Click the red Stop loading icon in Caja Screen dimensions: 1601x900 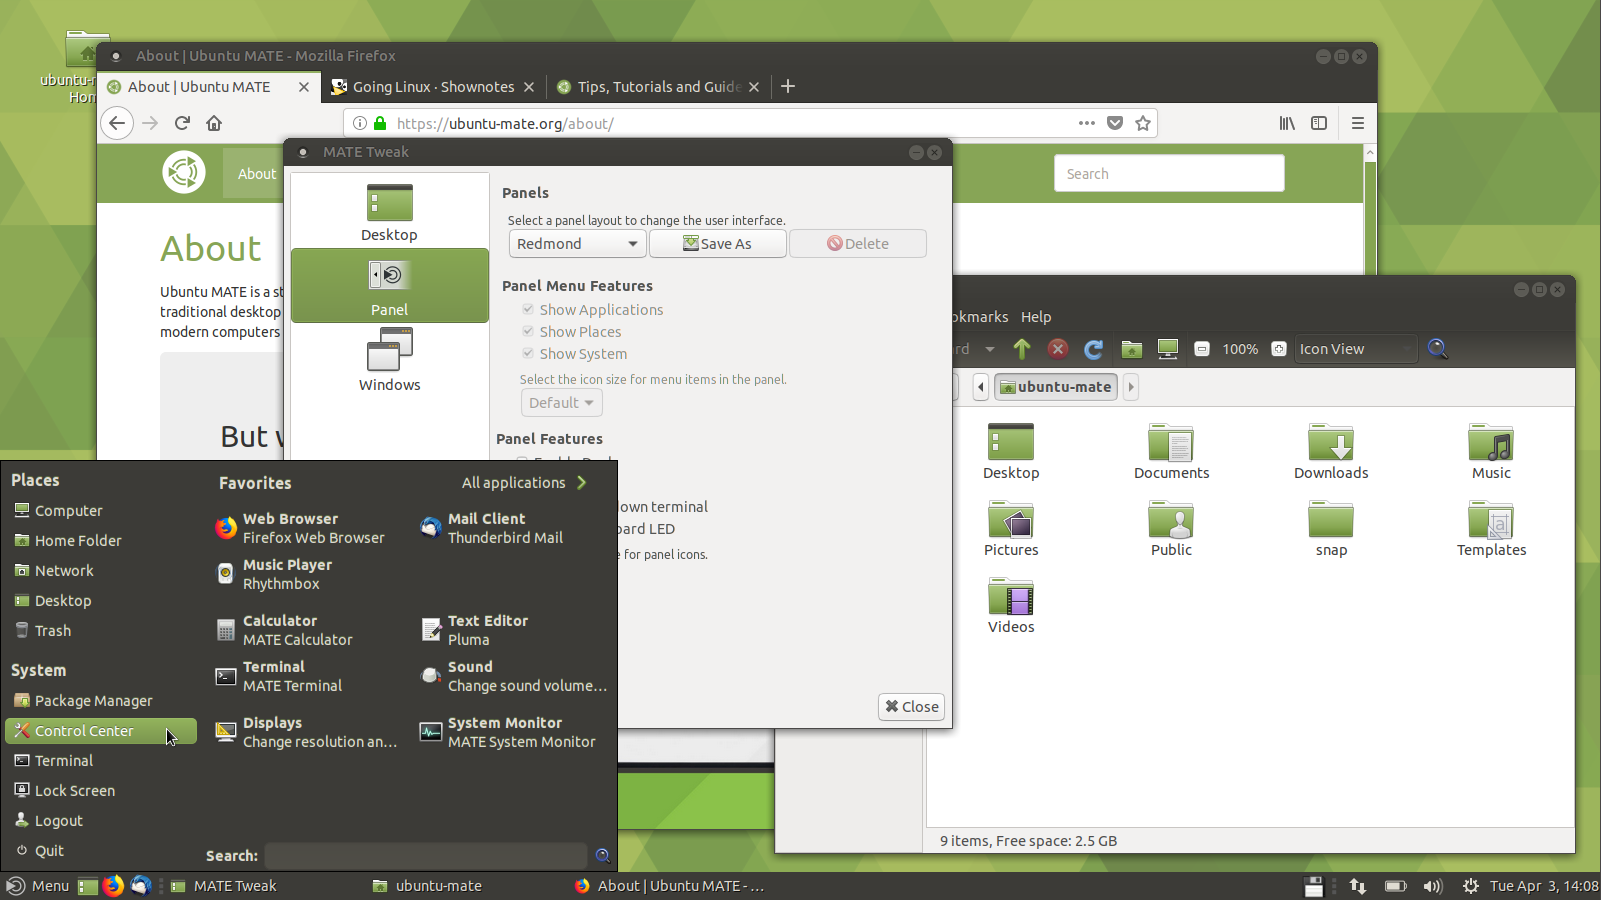pyautogui.click(x=1058, y=349)
